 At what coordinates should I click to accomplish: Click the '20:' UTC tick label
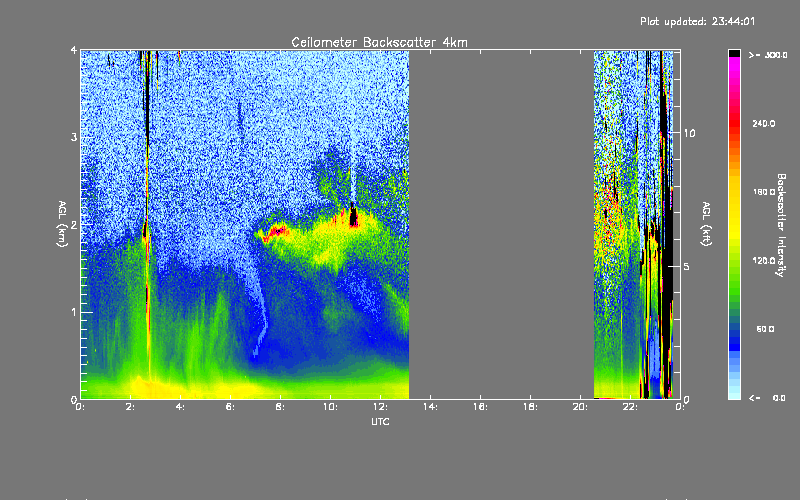(x=580, y=407)
